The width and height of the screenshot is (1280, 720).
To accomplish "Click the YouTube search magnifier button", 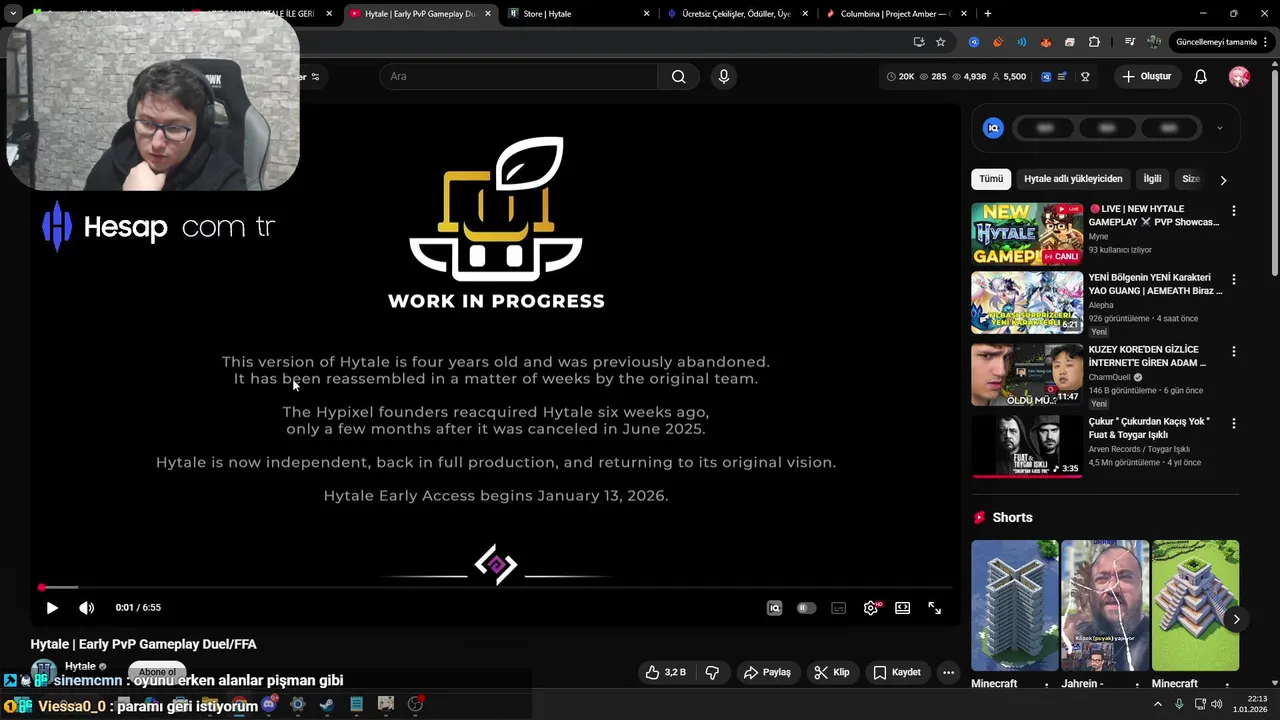I will [679, 76].
